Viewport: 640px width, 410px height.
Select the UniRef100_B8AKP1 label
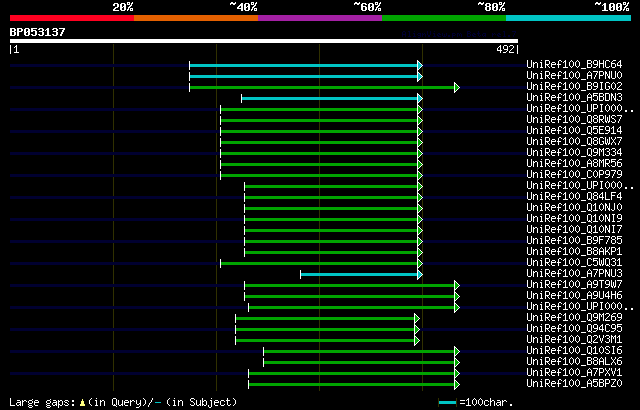click(x=574, y=252)
